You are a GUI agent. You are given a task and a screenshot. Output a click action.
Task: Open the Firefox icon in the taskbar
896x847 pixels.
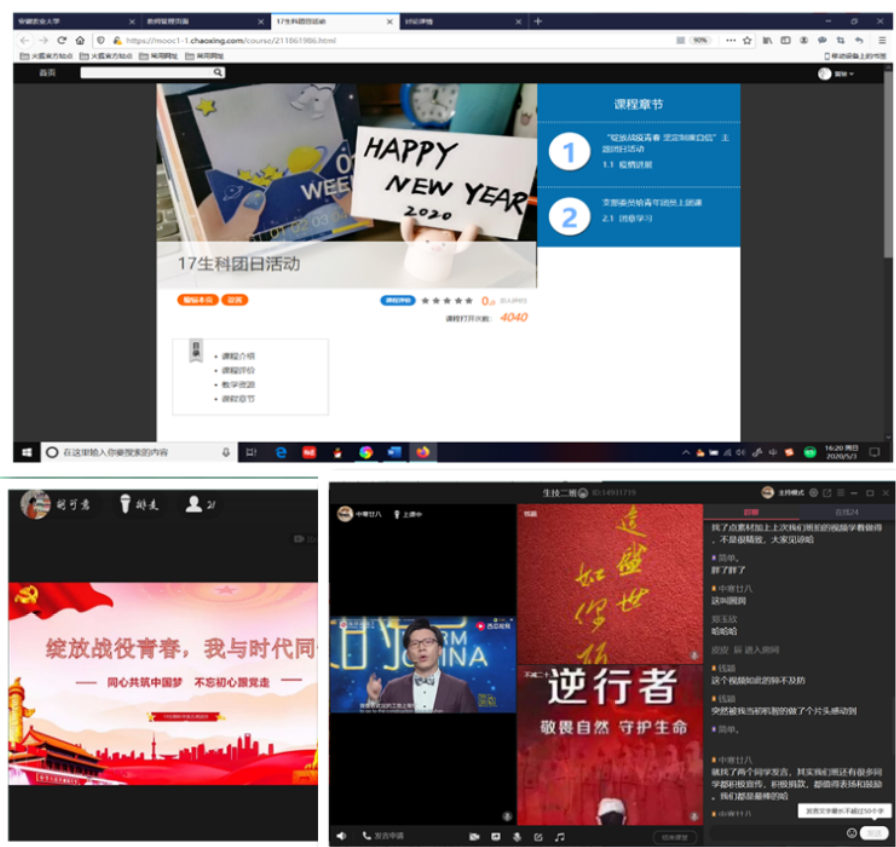pyautogui.click(x=422, y=452)
